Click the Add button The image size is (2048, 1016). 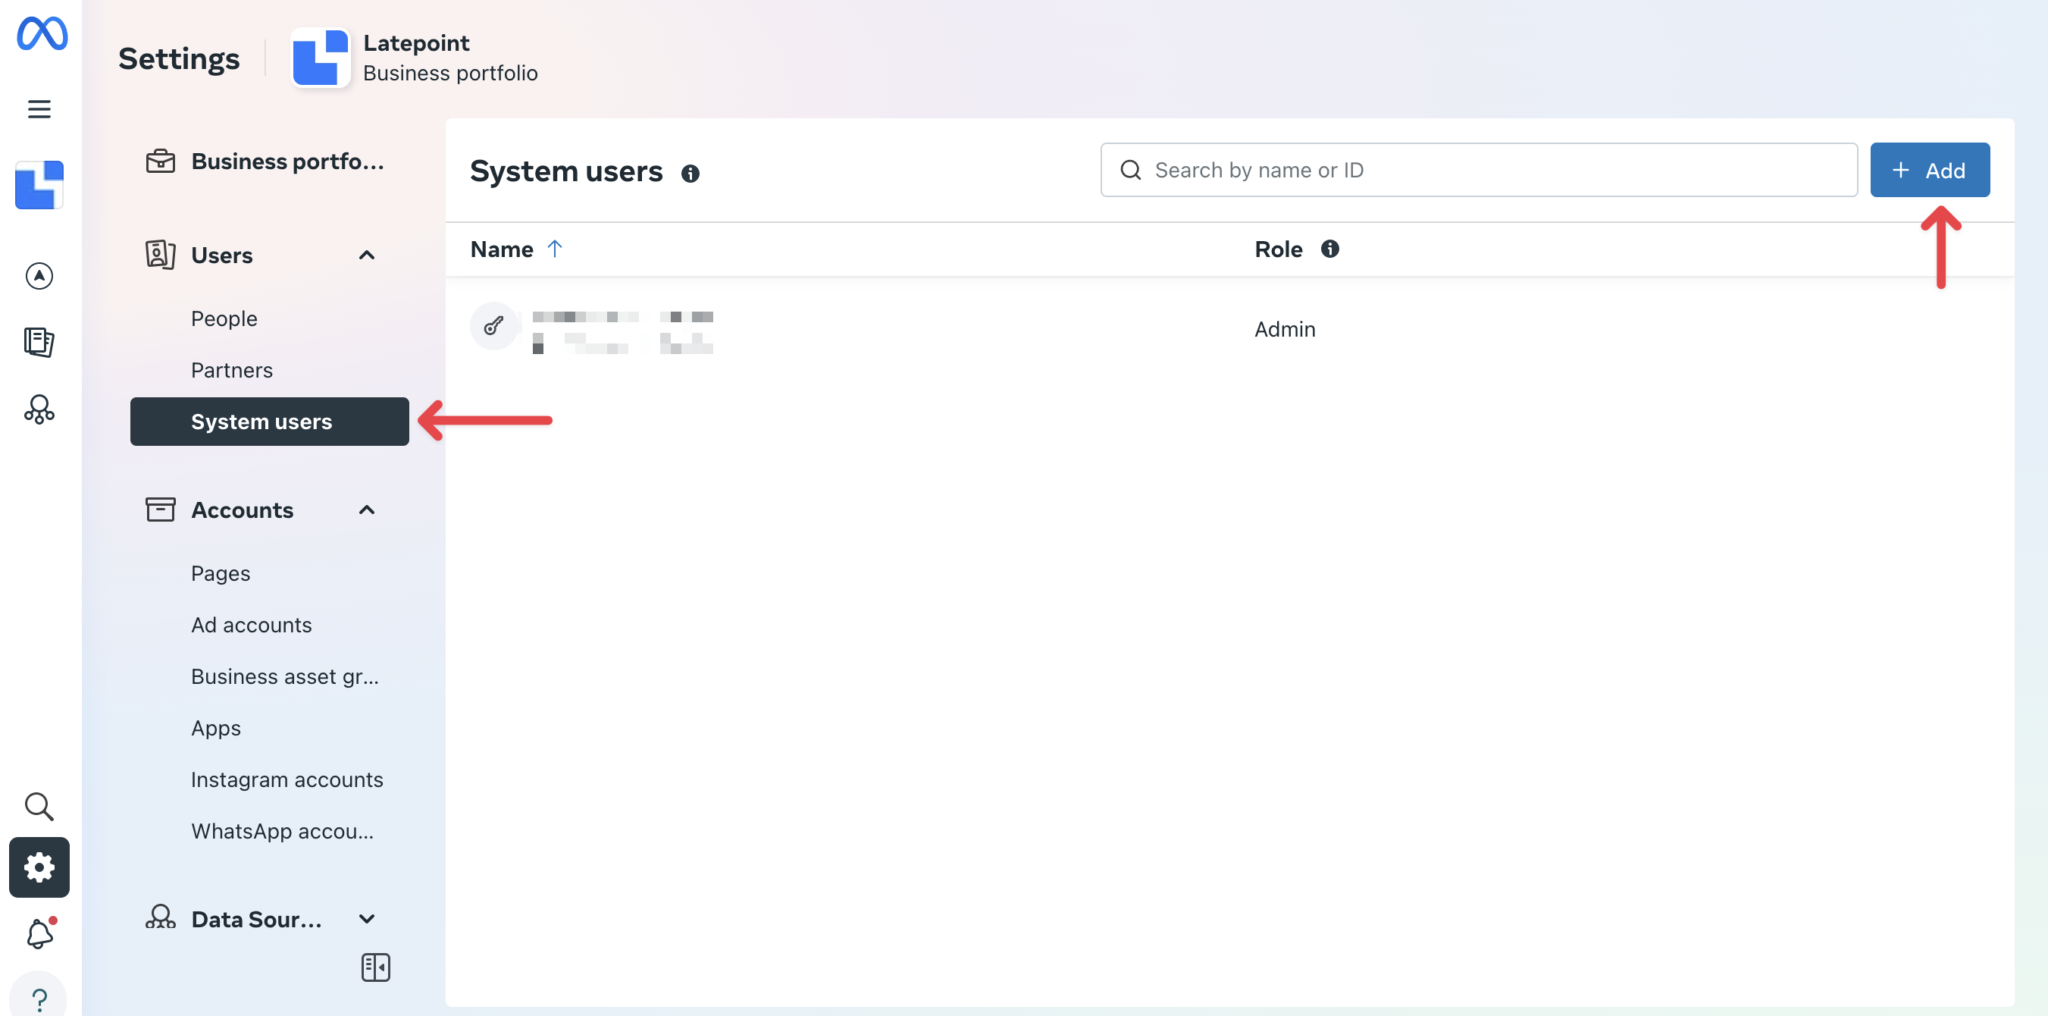point(1928,169)
